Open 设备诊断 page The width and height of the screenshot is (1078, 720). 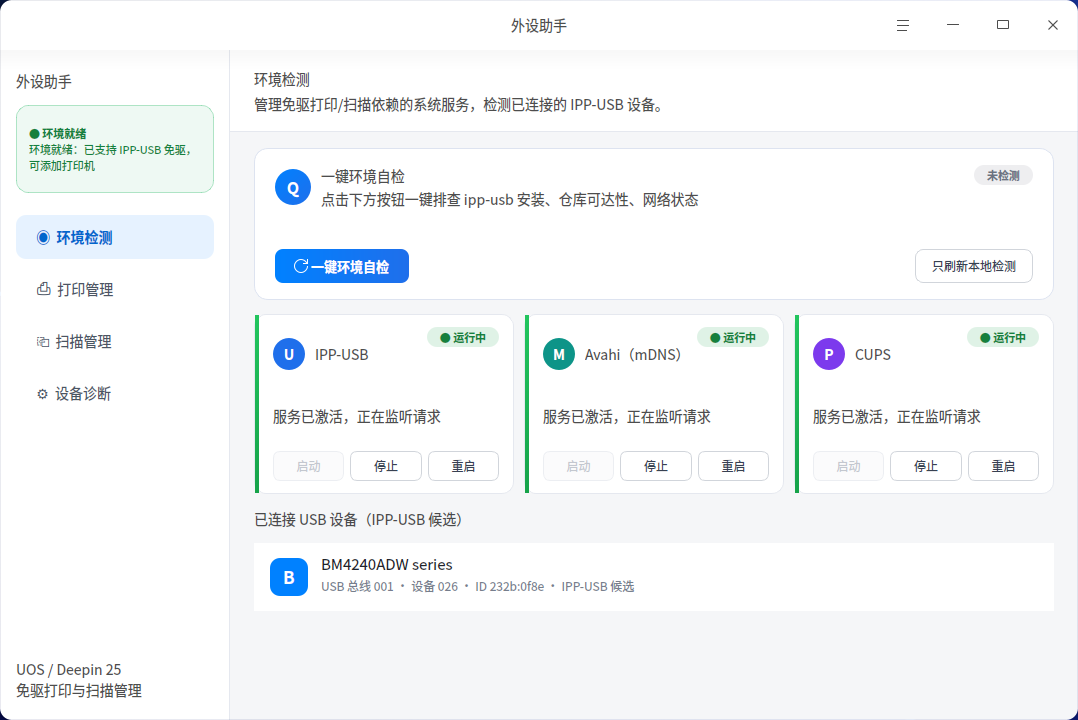tap(115, 394)
